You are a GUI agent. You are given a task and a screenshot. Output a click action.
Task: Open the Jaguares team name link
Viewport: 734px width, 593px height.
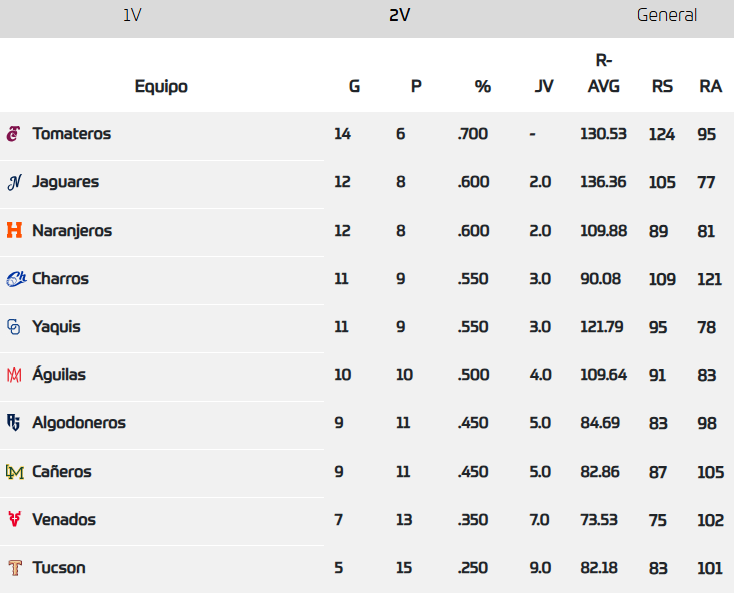pos(65,182)
